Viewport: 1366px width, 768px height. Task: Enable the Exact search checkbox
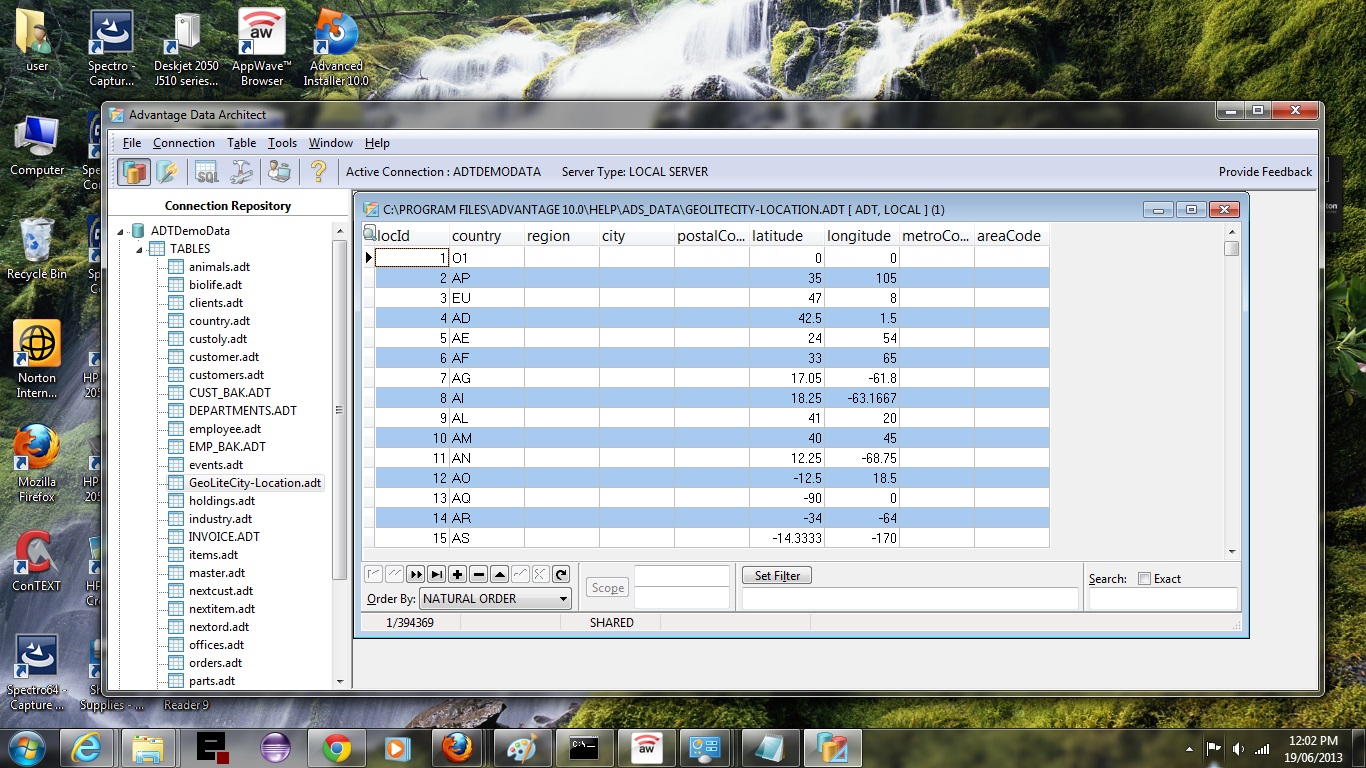point(1144,579)
